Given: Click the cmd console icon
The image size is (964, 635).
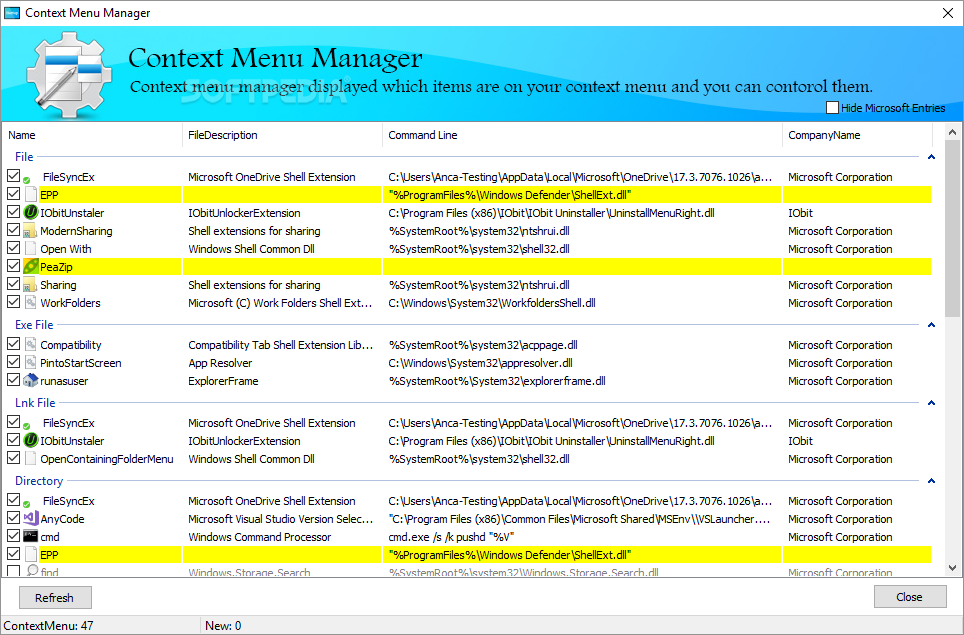Looking at the screenshot, I should tap(31, 536).
